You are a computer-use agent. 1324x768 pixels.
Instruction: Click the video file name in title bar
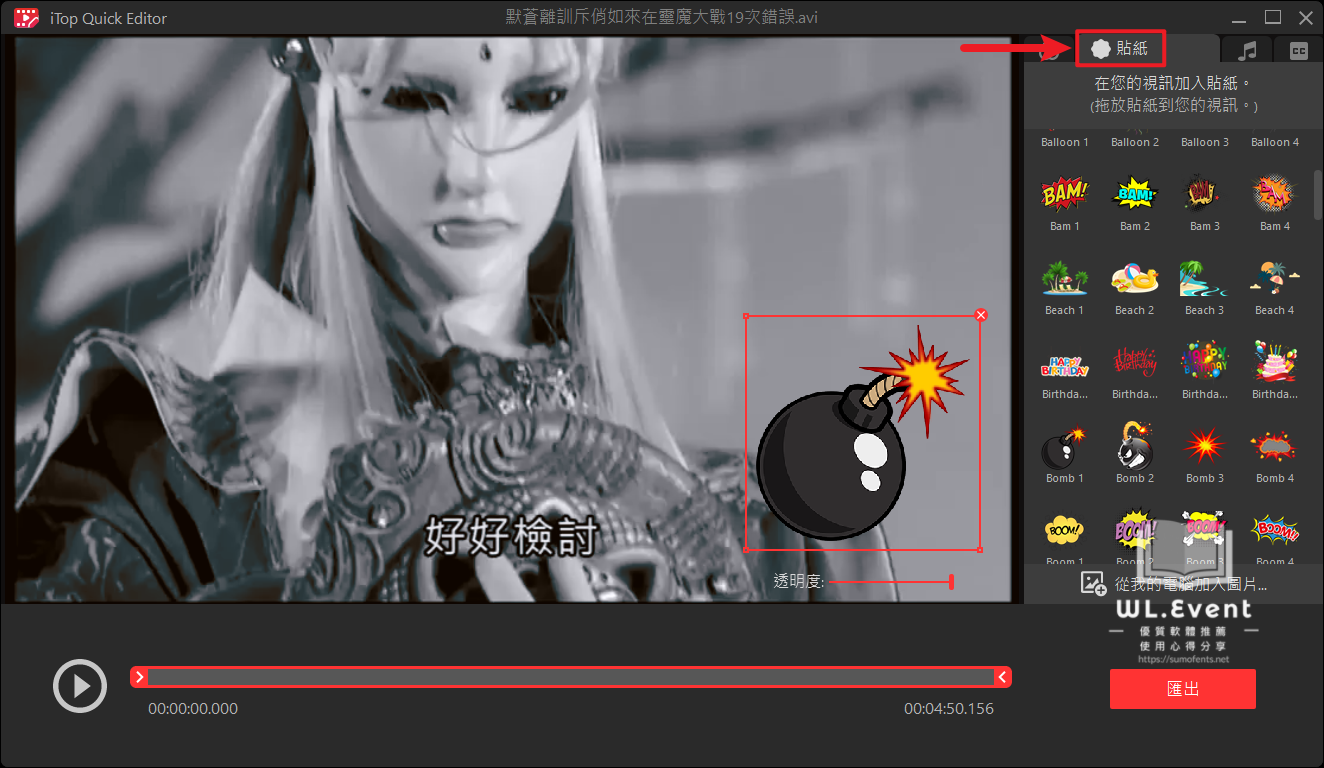[659, 18]
